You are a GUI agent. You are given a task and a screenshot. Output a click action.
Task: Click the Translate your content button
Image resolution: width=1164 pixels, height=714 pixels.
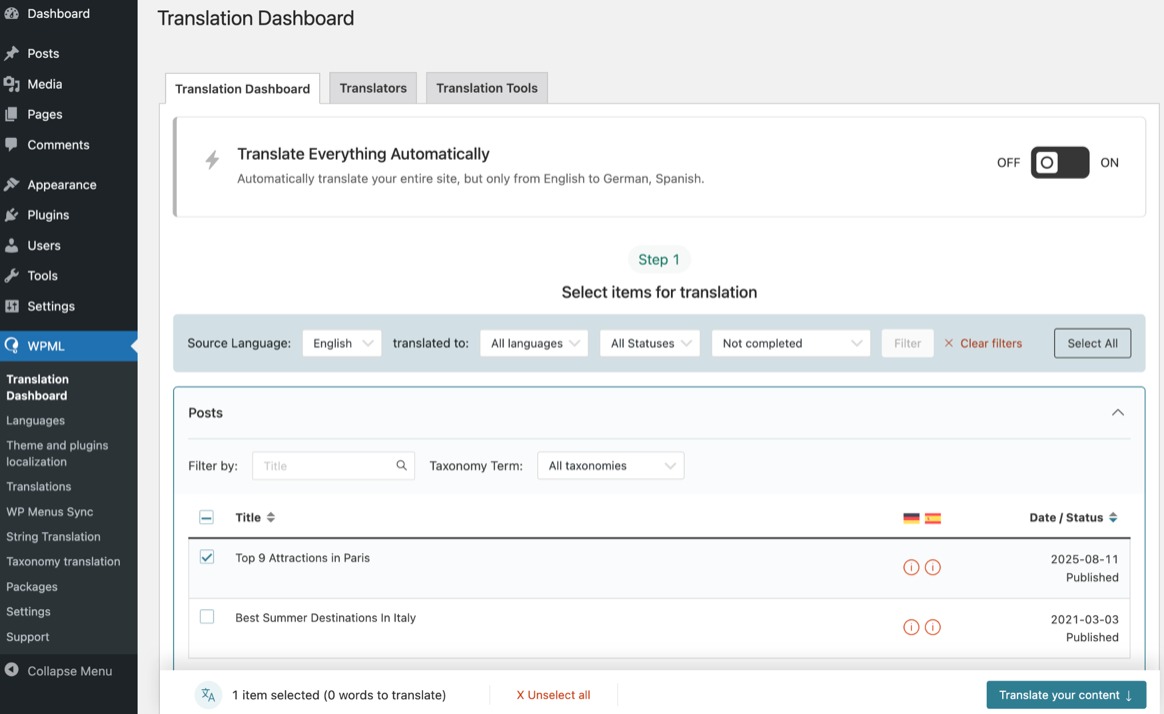(x=1065, y=695)
